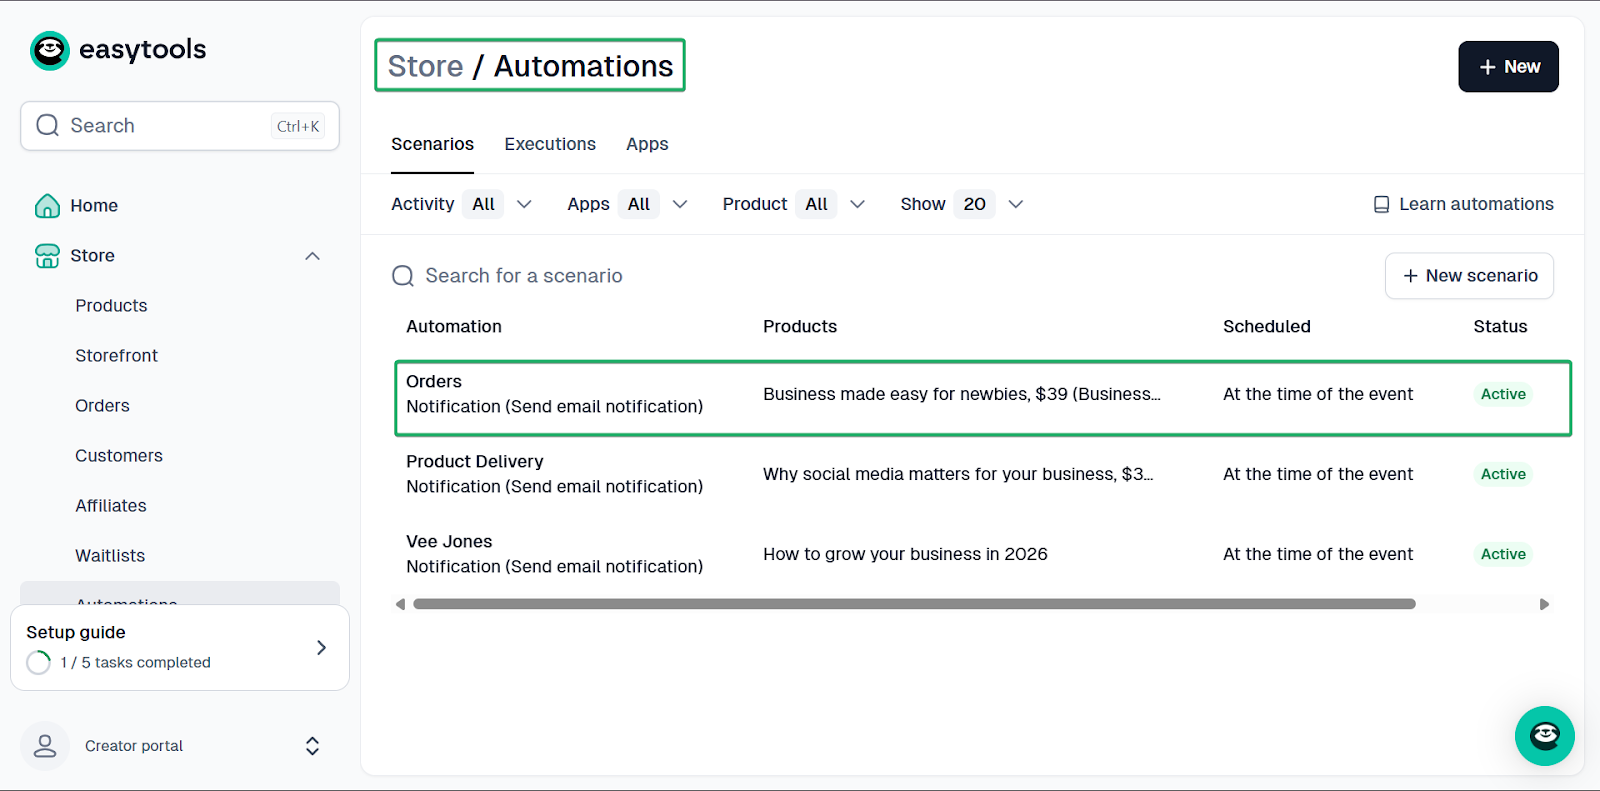Open Products in the sidebar
The height and width of the screenshot is (791, 1600).
tap(111, 306)
